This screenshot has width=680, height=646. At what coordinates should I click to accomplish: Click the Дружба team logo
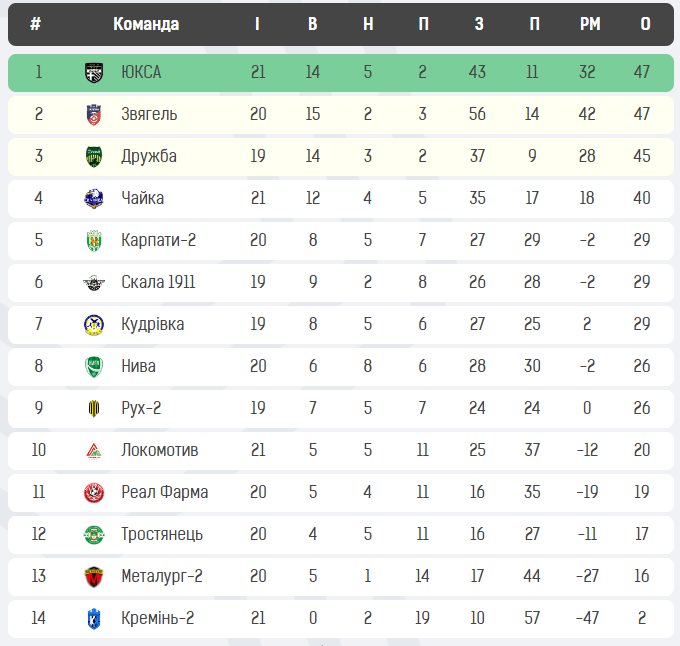tap(93, 156)
